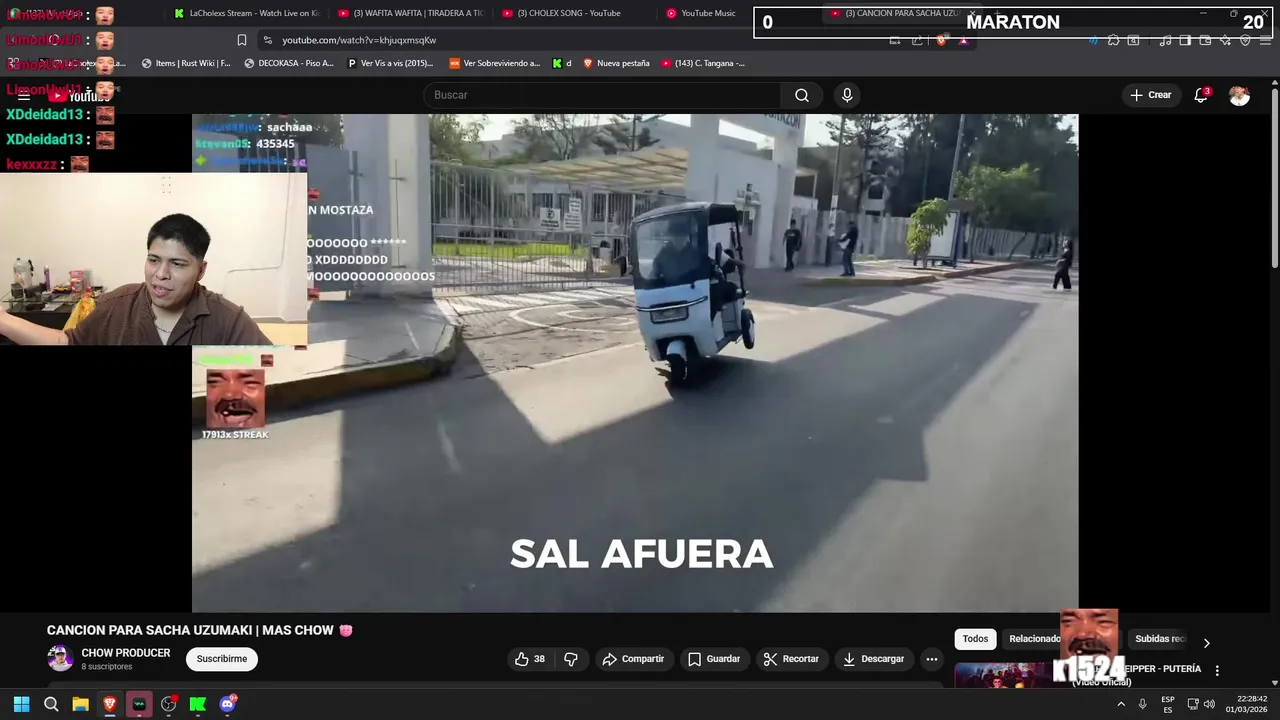1280x720 pixels.
Task: Open Brave browser taskbar icon
Action: pos(109,704)
